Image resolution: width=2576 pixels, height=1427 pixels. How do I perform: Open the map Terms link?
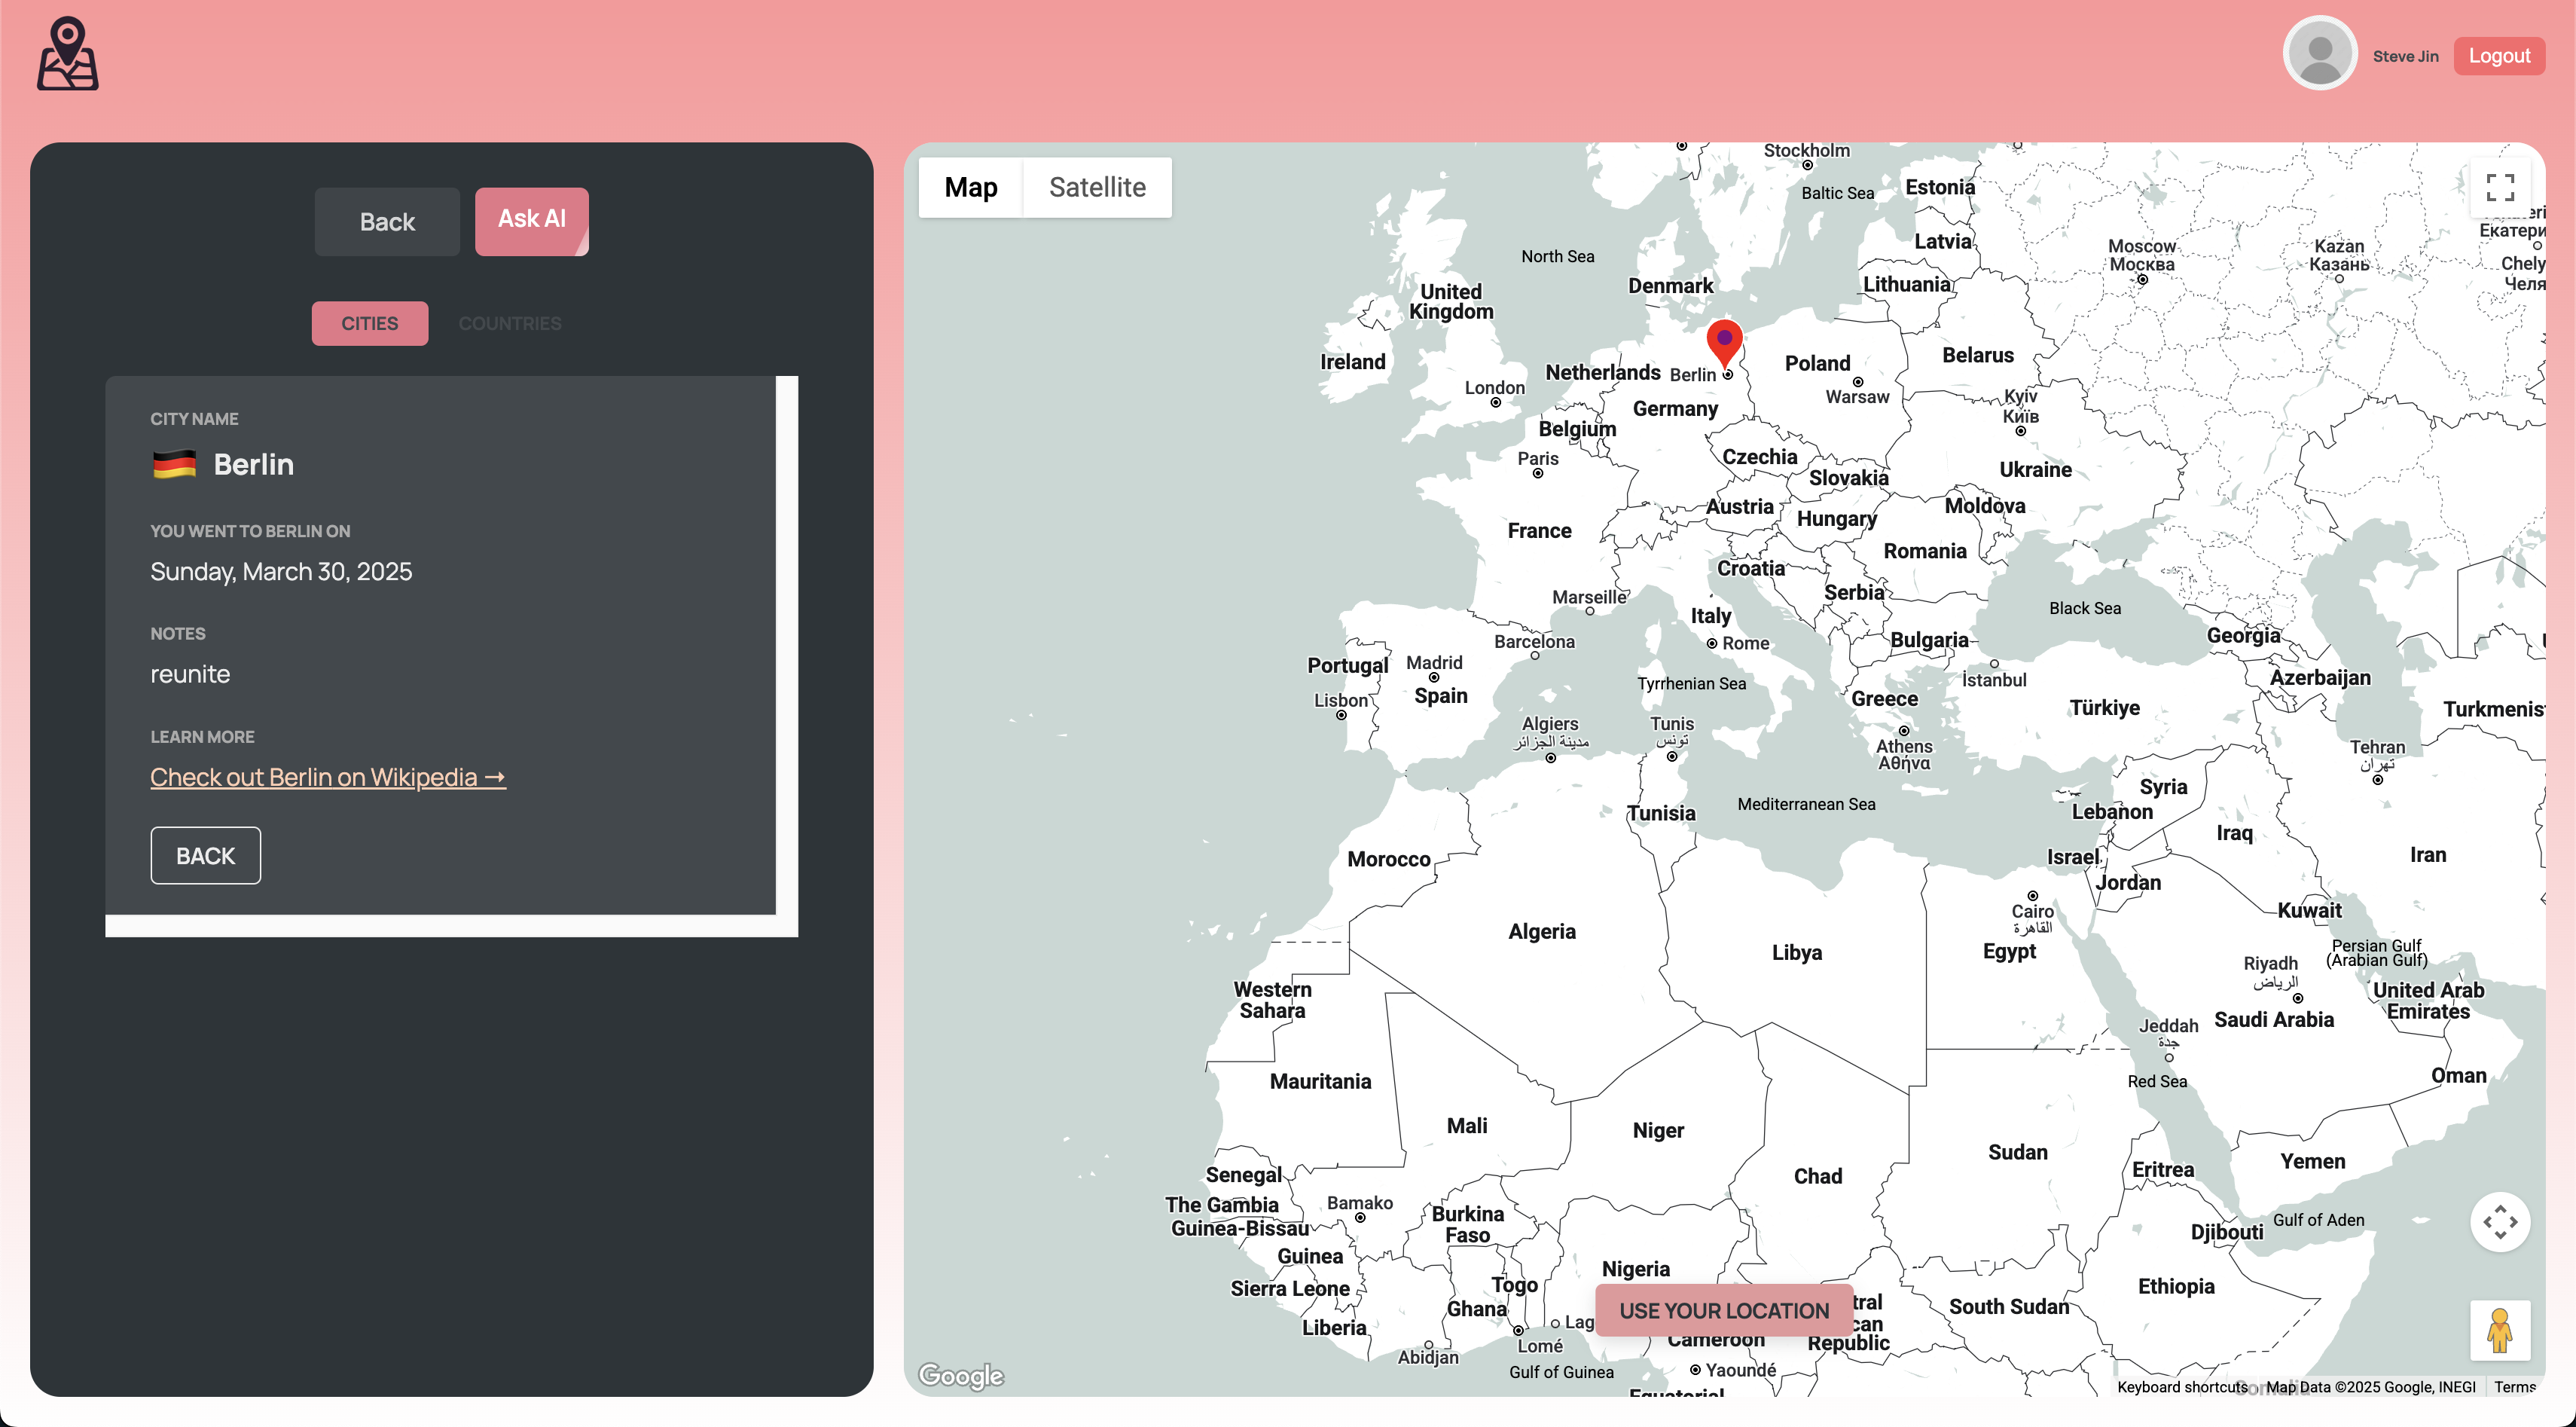(x=2514, y=1387)
